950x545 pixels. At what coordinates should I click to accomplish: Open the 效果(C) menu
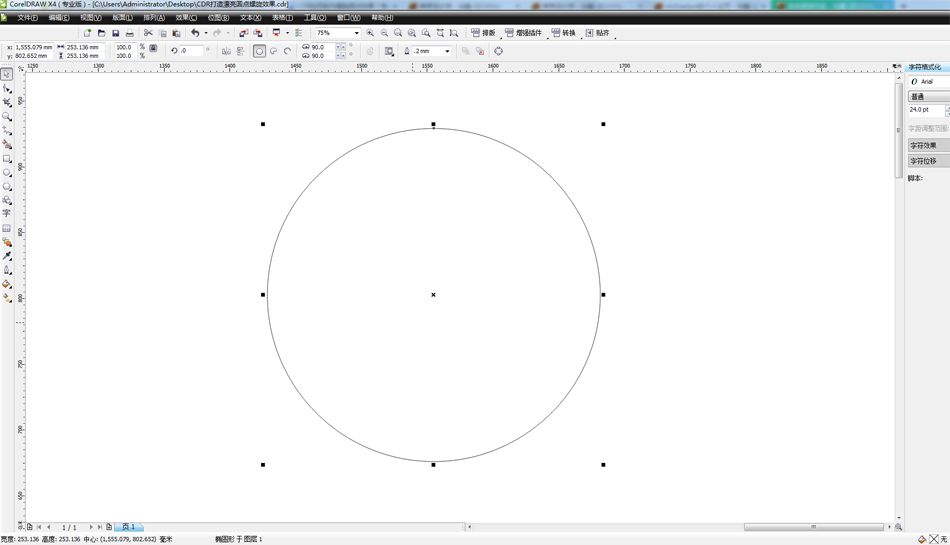coord(186,18)
